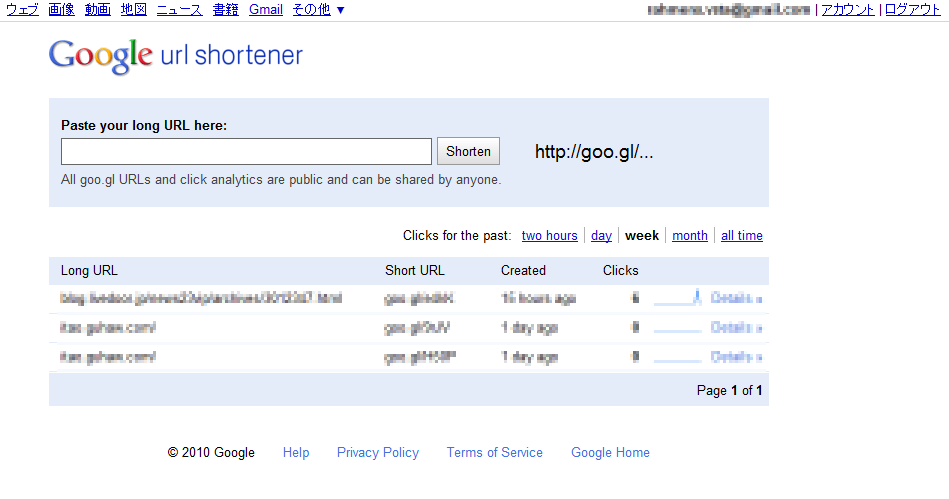The width and height of the screenshot is (949, 499).
Task: Open the Terms of Service footer link
Action: pyautogui.click(x=494, y=452)
